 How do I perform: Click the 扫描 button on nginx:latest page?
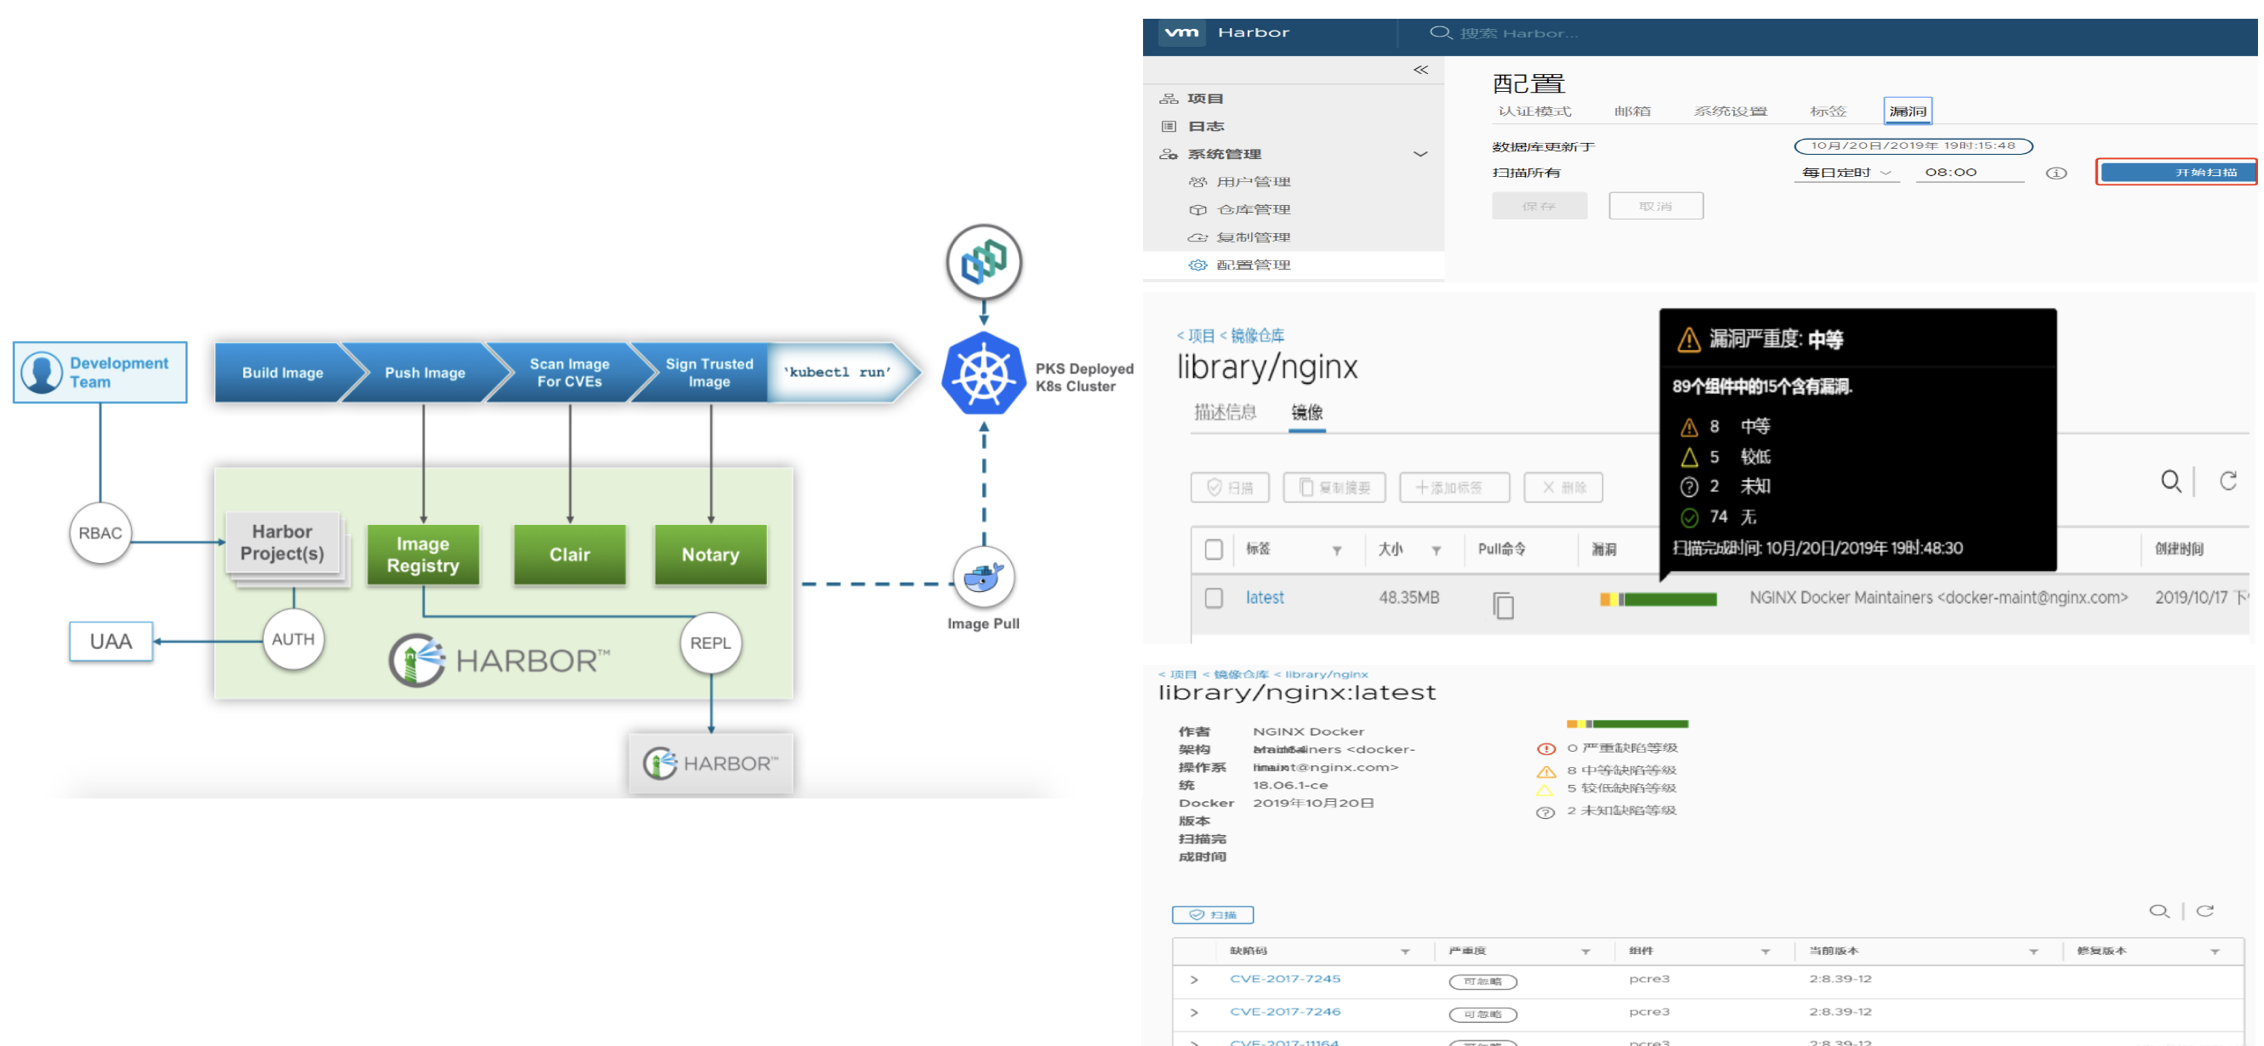click(x=1213, y=915)
